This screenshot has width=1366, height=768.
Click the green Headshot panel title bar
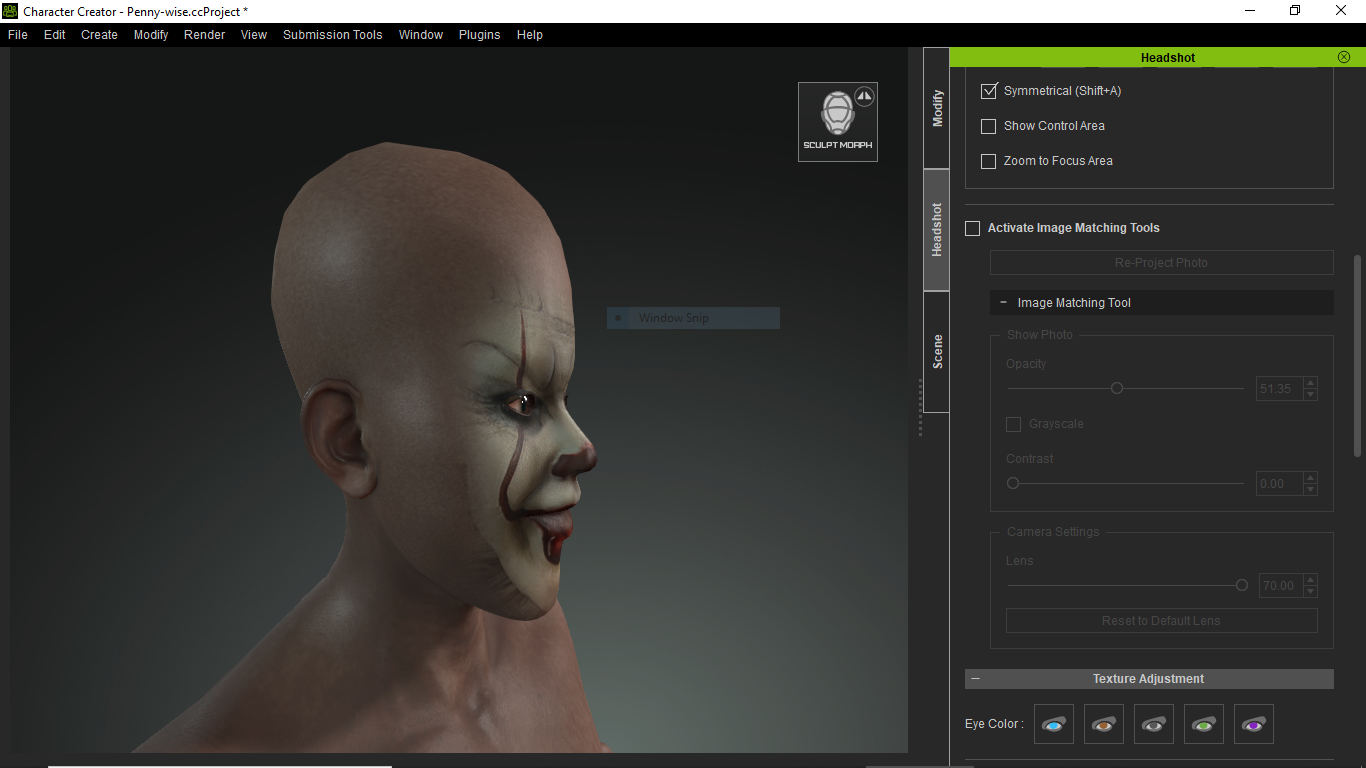(x=1157, y=57)
